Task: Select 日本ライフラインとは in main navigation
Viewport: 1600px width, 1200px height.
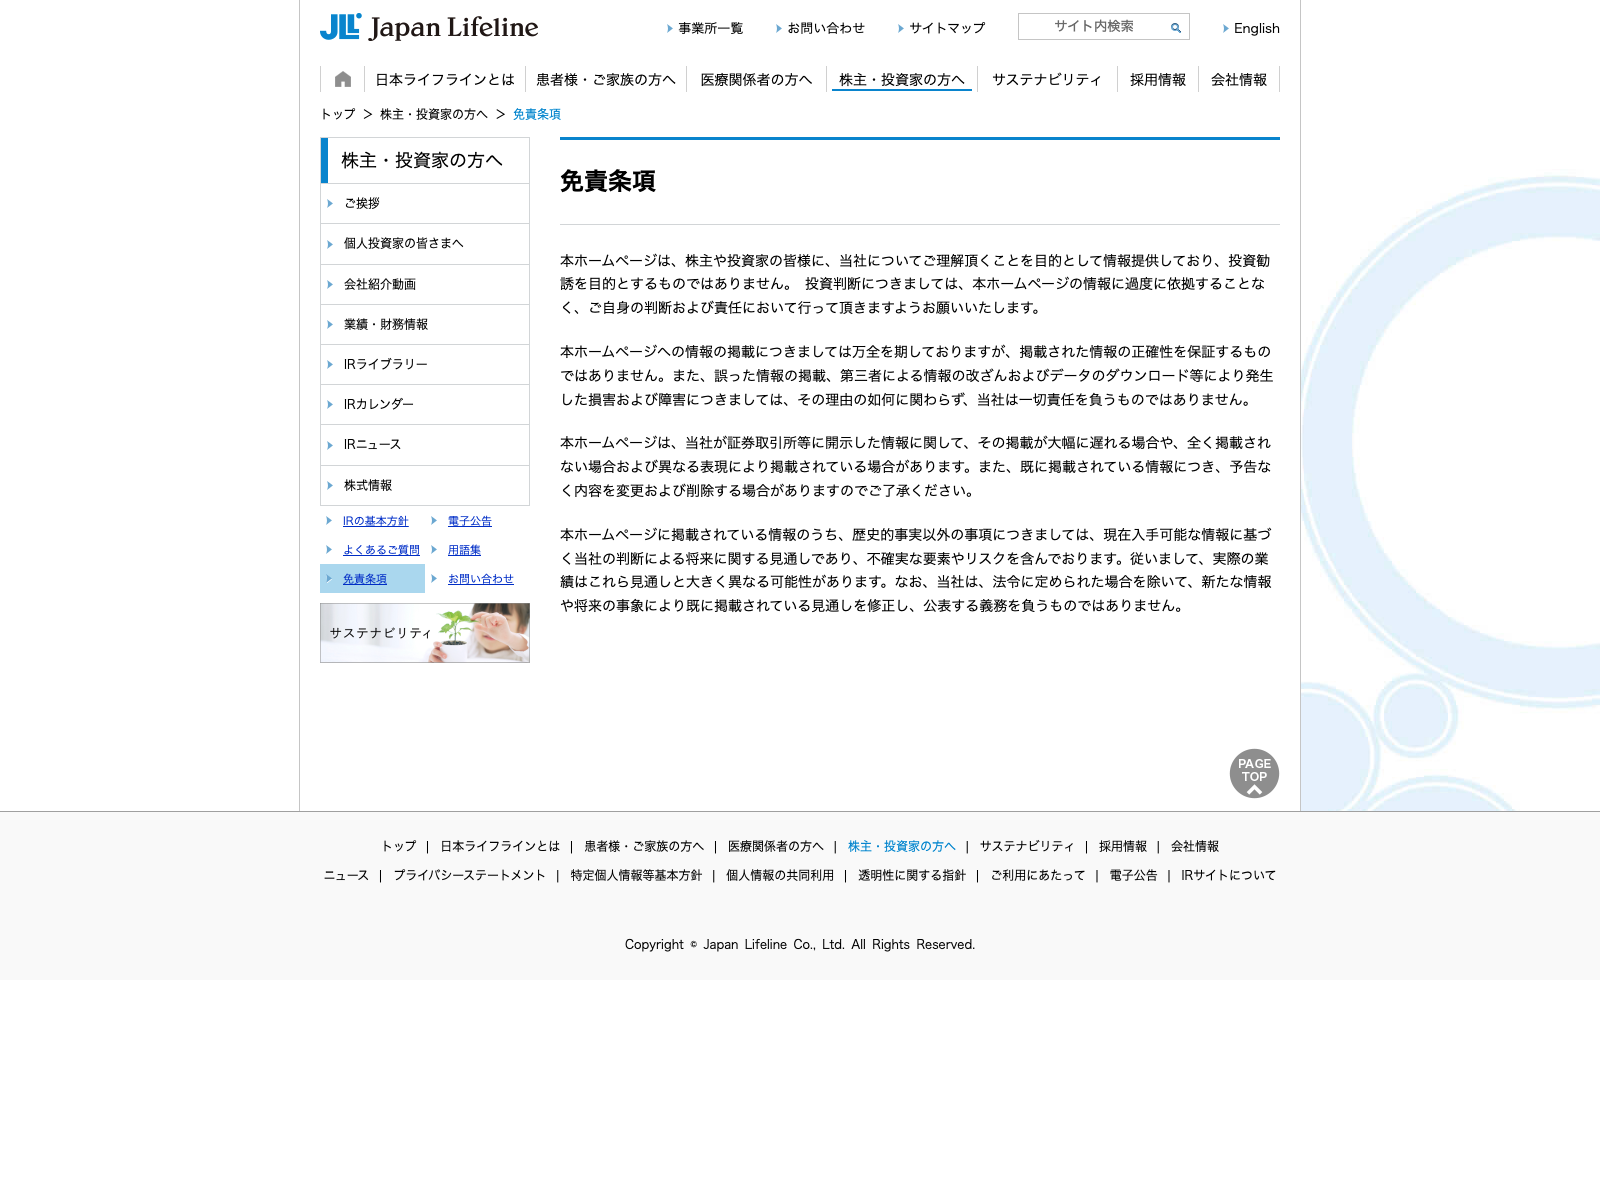Action: pyautogui.click(x=444, y=80)
